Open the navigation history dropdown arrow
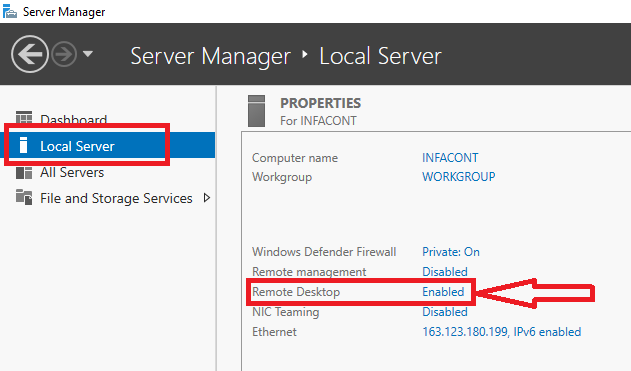This screenshot has height=371, width=631. (88, 53)
